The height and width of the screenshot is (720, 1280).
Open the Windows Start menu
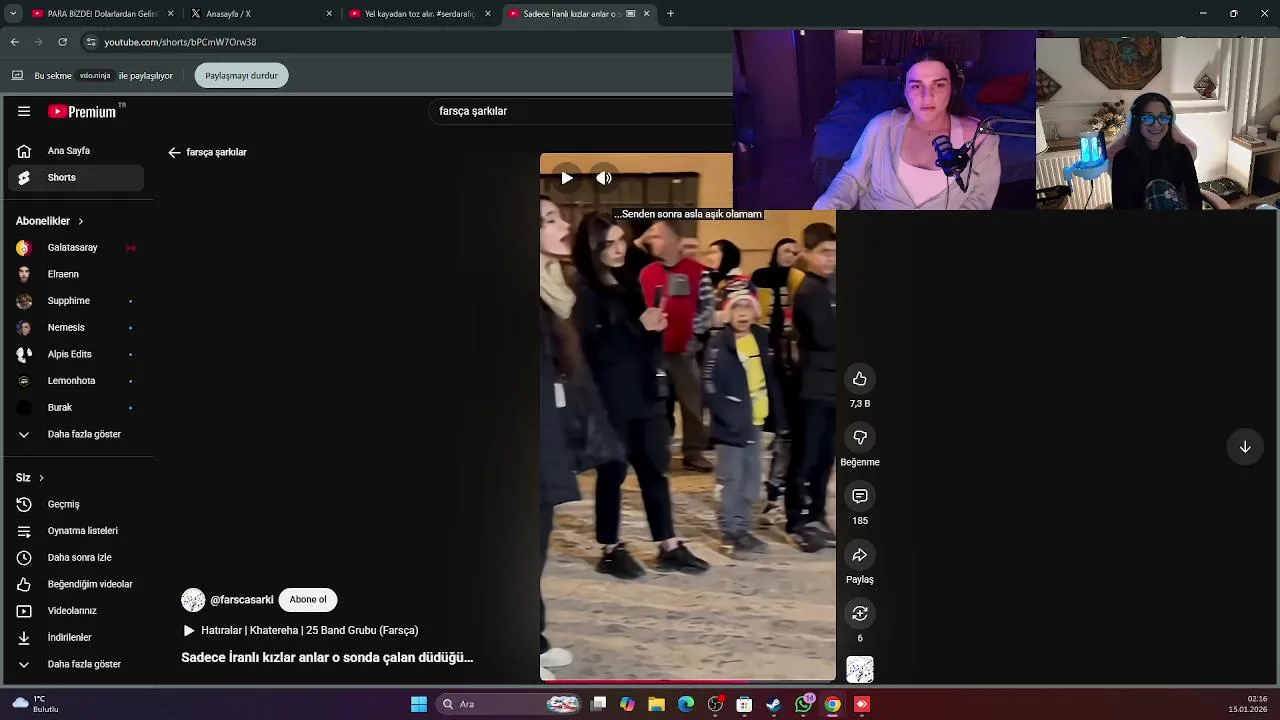(419, 705)
